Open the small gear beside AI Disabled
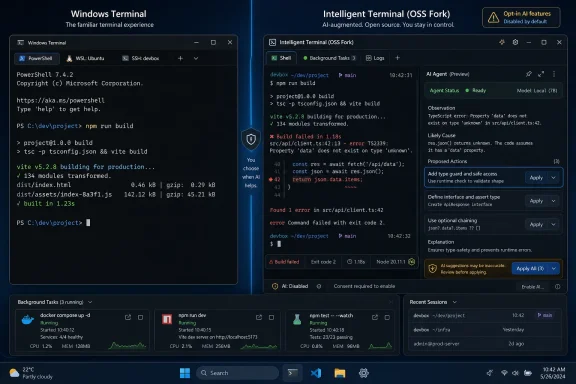 tap(319, 286)
